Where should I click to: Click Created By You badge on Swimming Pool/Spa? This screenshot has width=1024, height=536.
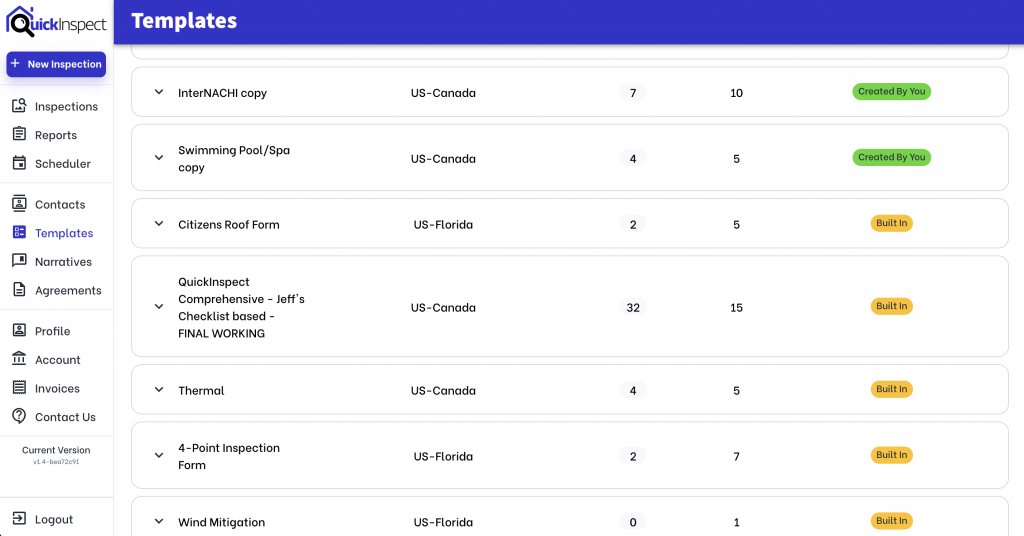point(891,157)
